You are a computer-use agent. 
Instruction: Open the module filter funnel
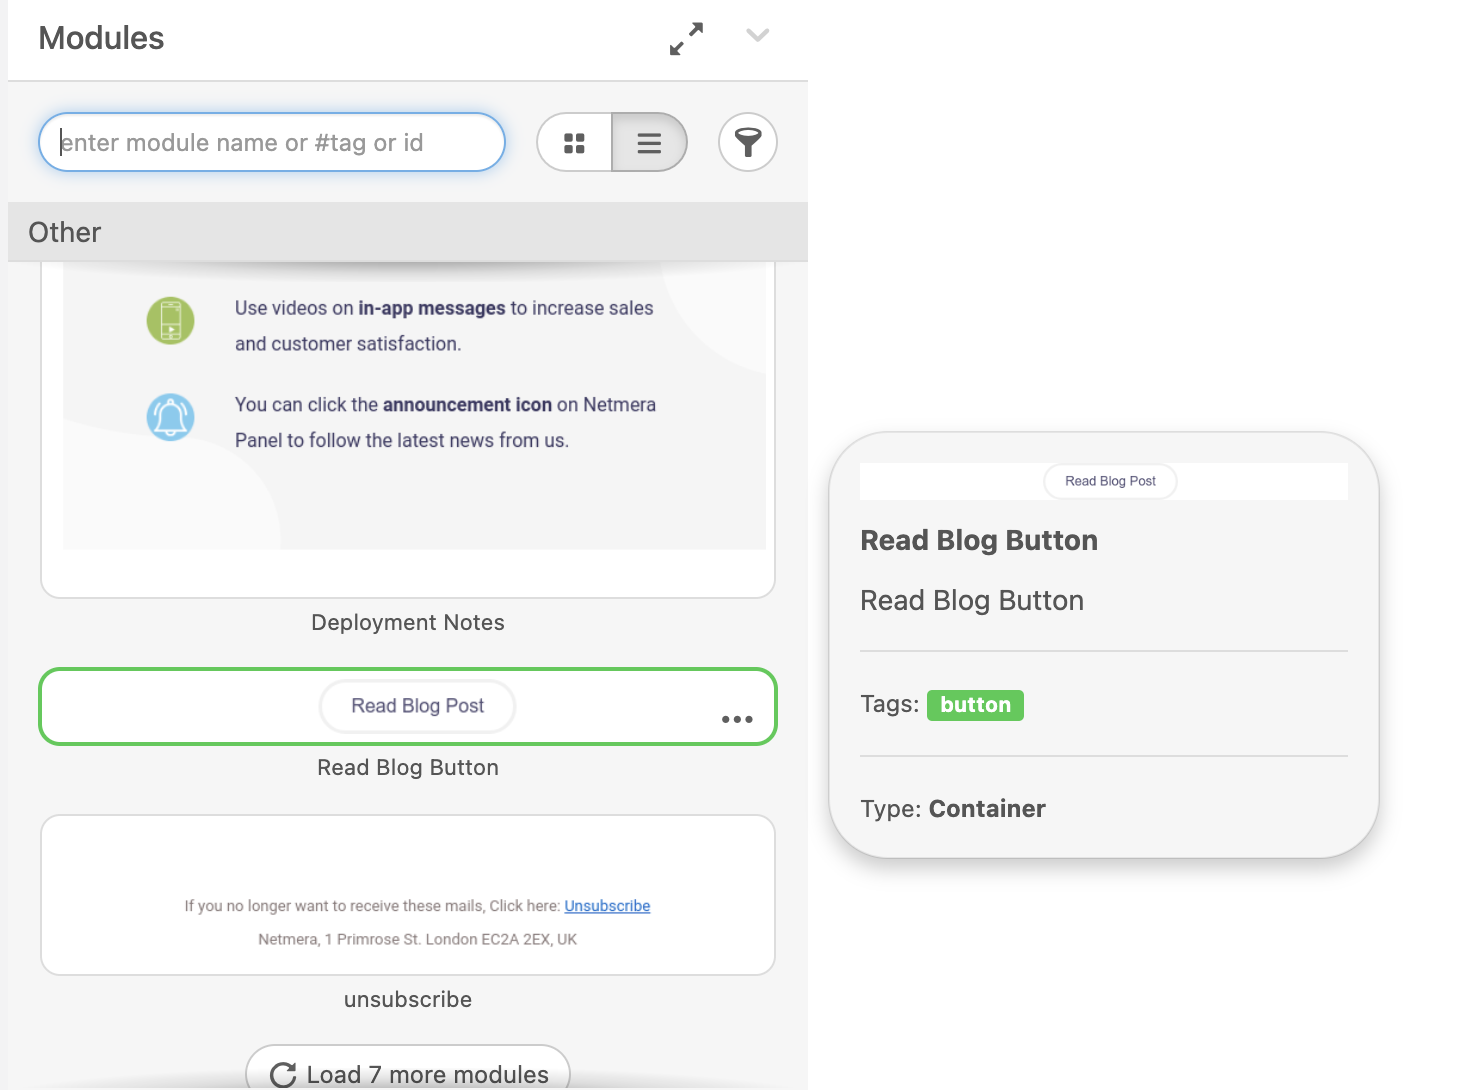[x=747, y=143]
